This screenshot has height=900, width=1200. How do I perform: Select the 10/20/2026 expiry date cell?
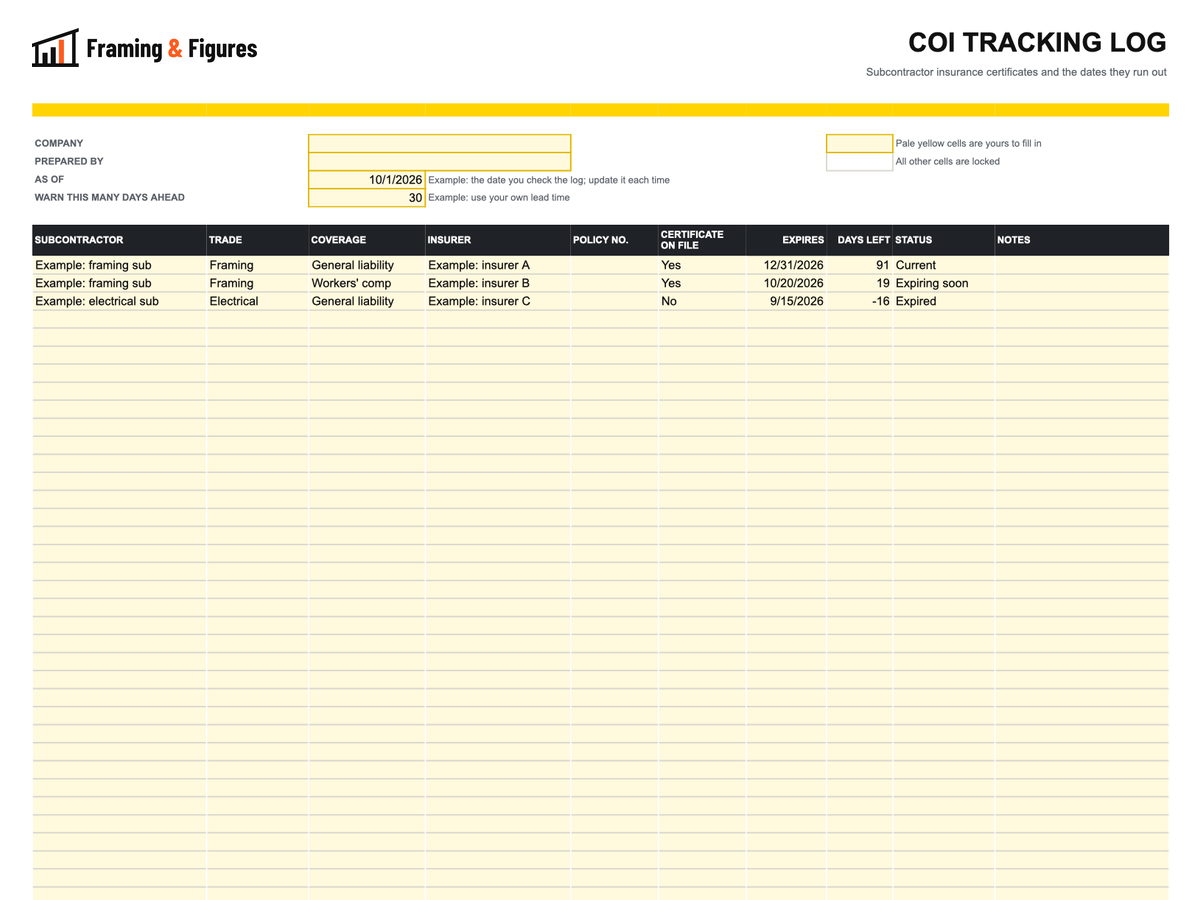tap(786, 283)
